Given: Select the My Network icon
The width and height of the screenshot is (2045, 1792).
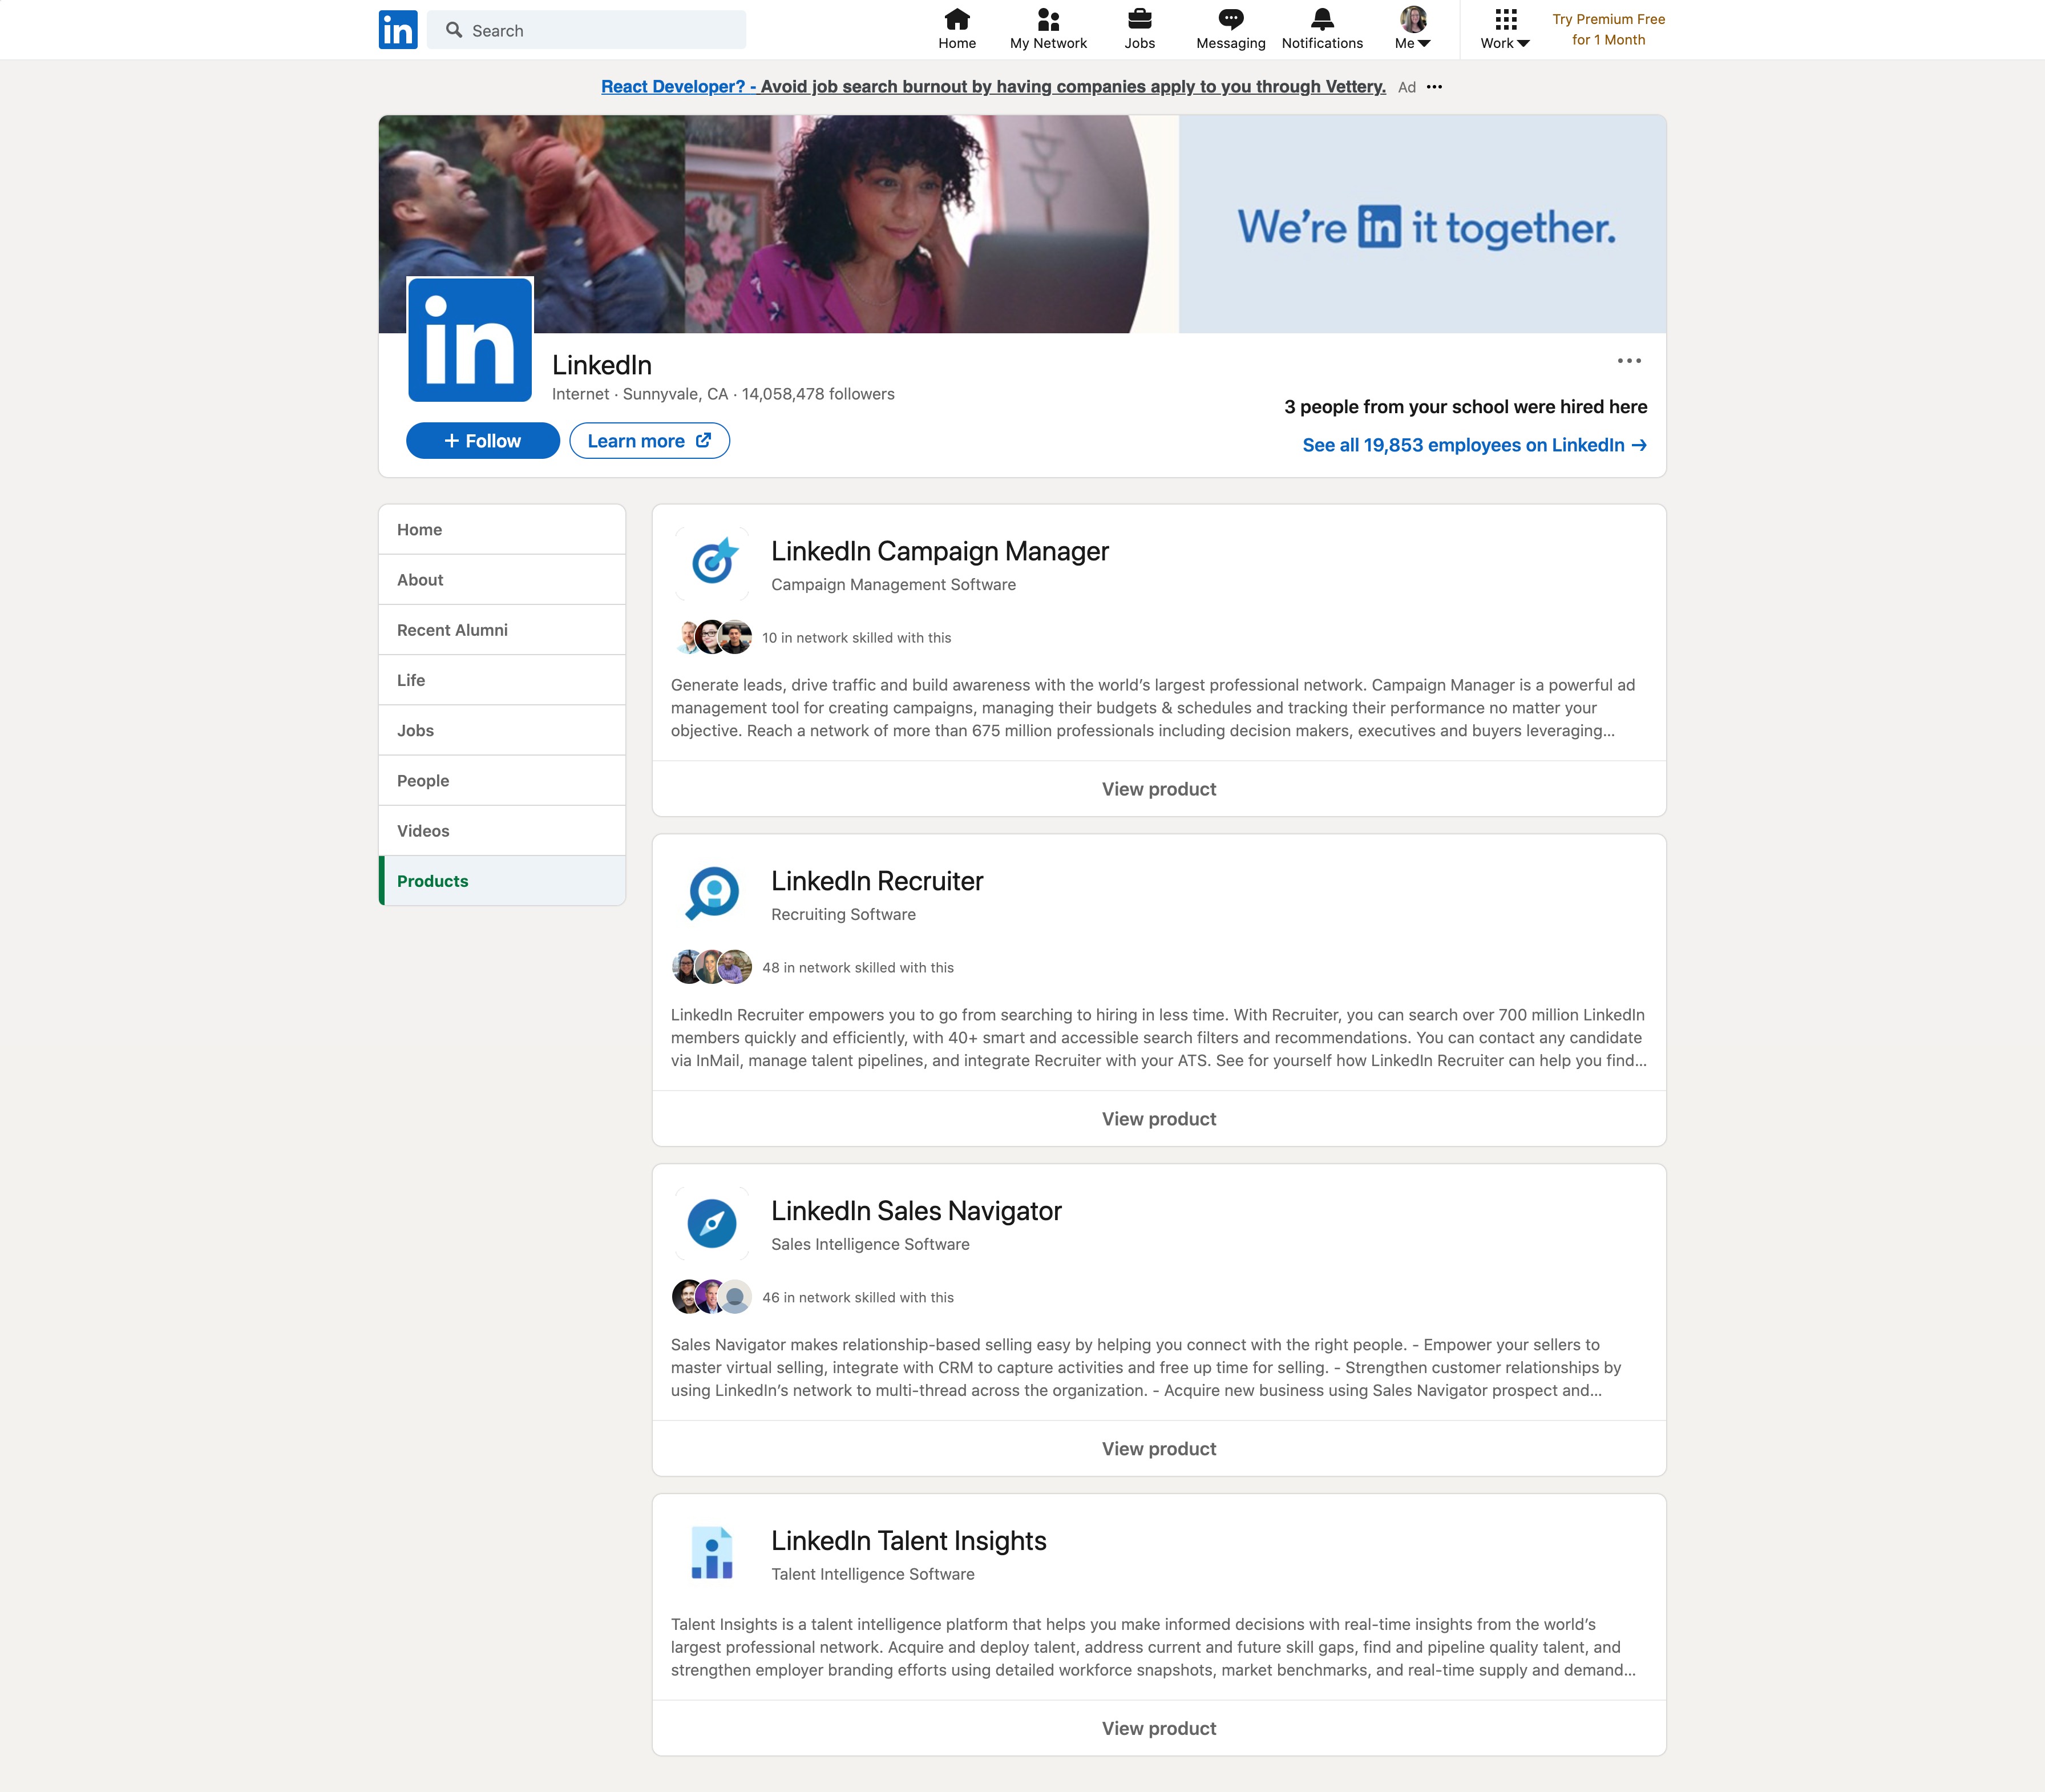Looking at the screenshot, I should [1046, 22].
